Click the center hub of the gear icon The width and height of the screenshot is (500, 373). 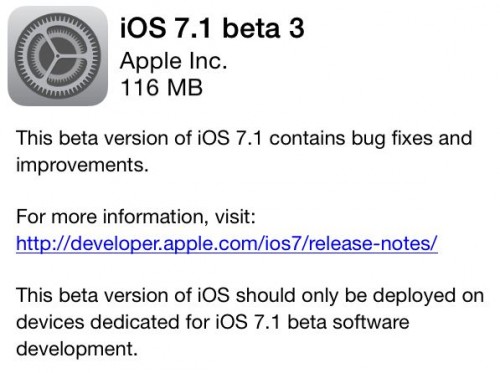(57, 56)
